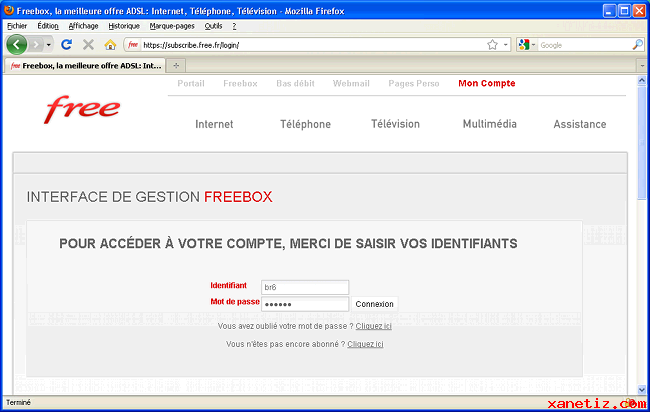Viewport: 650px width, 412px height.
Task: Open the search engine chooser dropdown arrow
Action: [534, 45]
